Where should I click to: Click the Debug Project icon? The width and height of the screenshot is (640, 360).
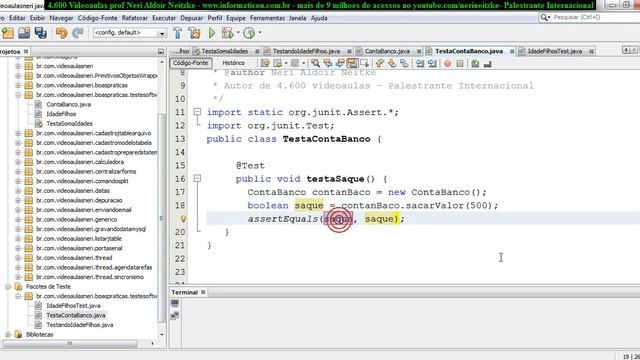[x=227, y=33]
